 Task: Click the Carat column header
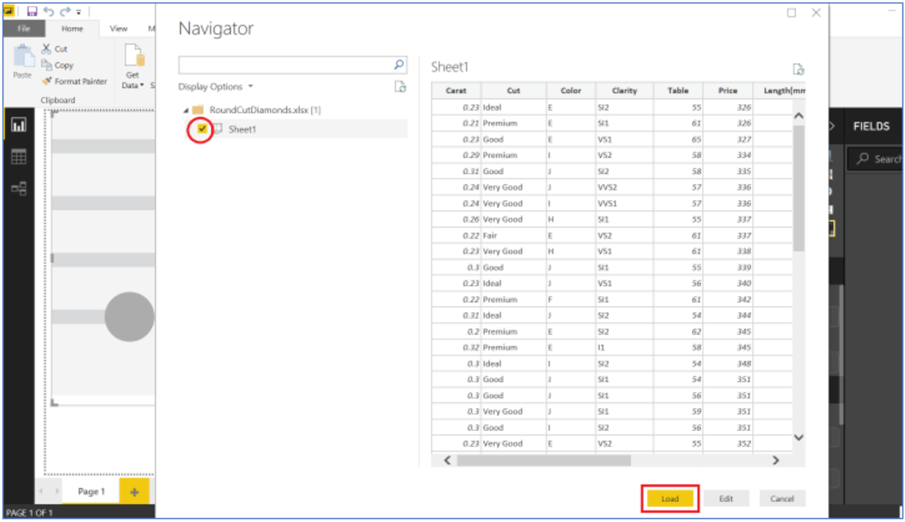pyautogui.click(x=456, y=91)
